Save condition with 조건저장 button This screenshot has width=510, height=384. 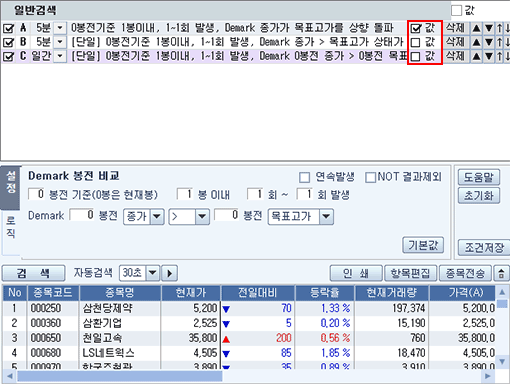coord(484,248)
